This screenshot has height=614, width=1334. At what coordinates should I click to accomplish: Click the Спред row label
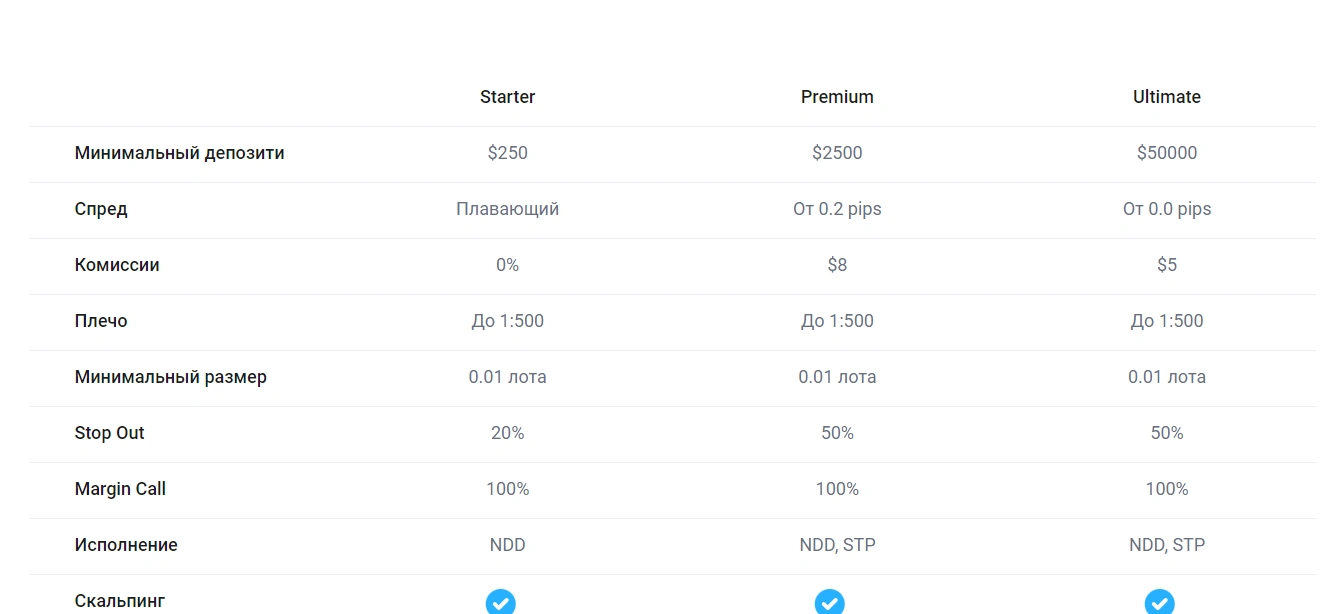click(x=101, y=210)
